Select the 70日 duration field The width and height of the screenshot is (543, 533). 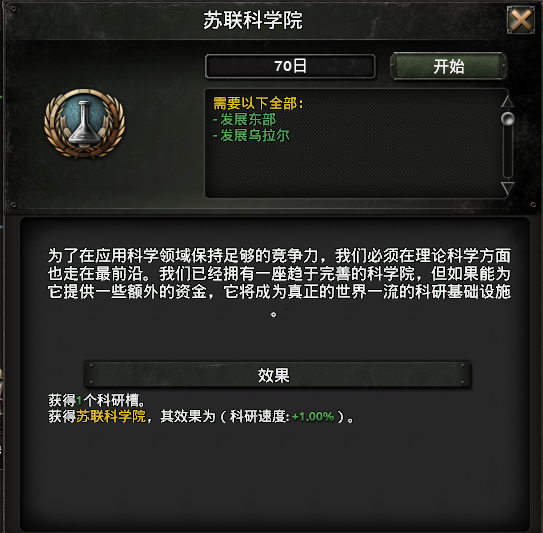(290, 66)
